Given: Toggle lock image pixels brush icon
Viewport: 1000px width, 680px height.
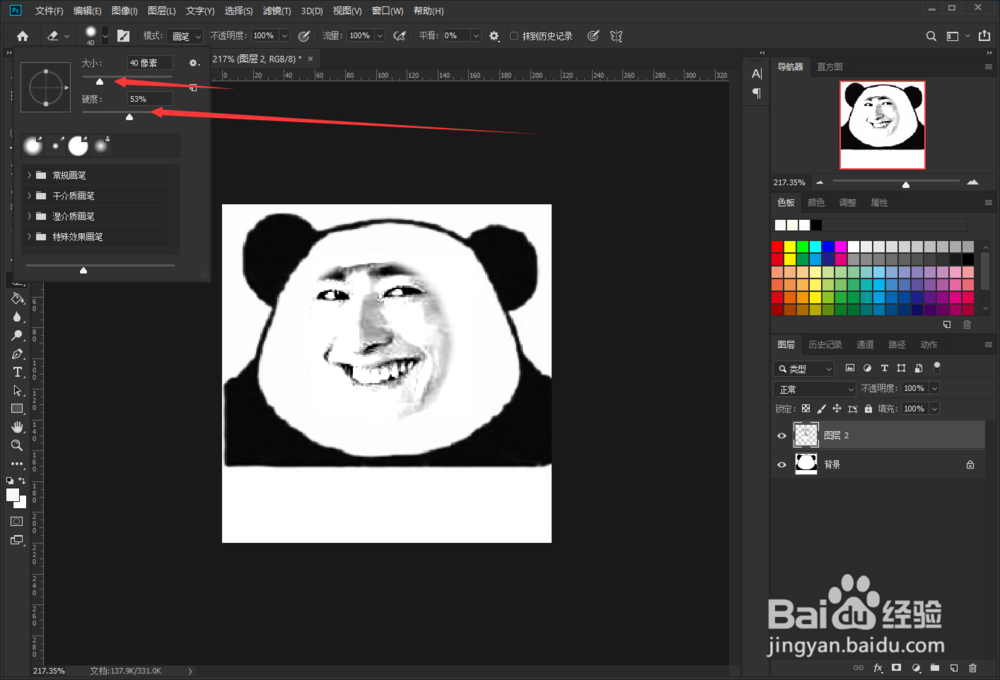Looking at the screenshot, I should (x=821, y=409).
